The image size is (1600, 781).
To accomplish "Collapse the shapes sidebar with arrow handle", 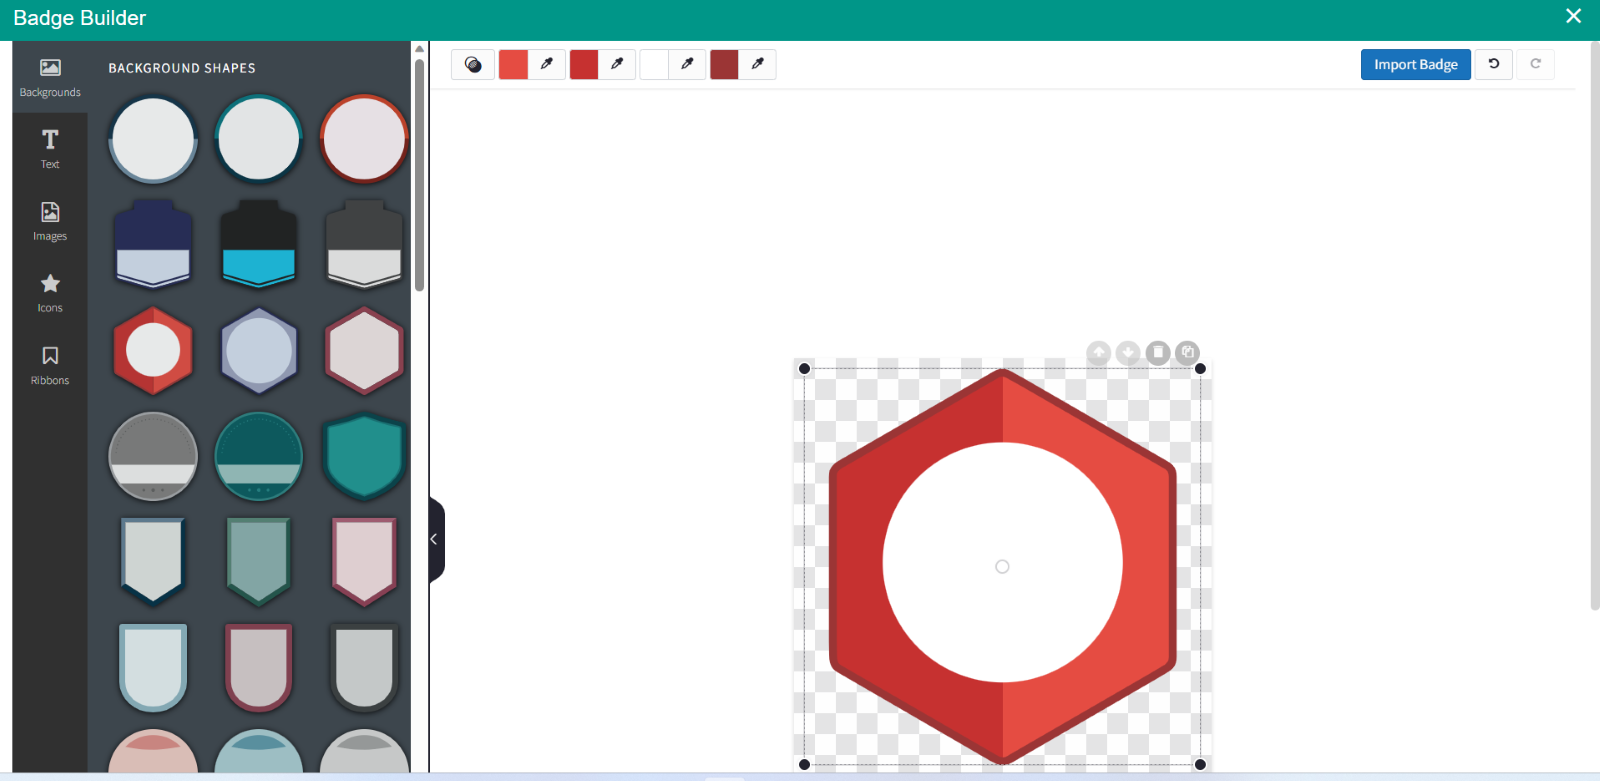I will 436,539.
